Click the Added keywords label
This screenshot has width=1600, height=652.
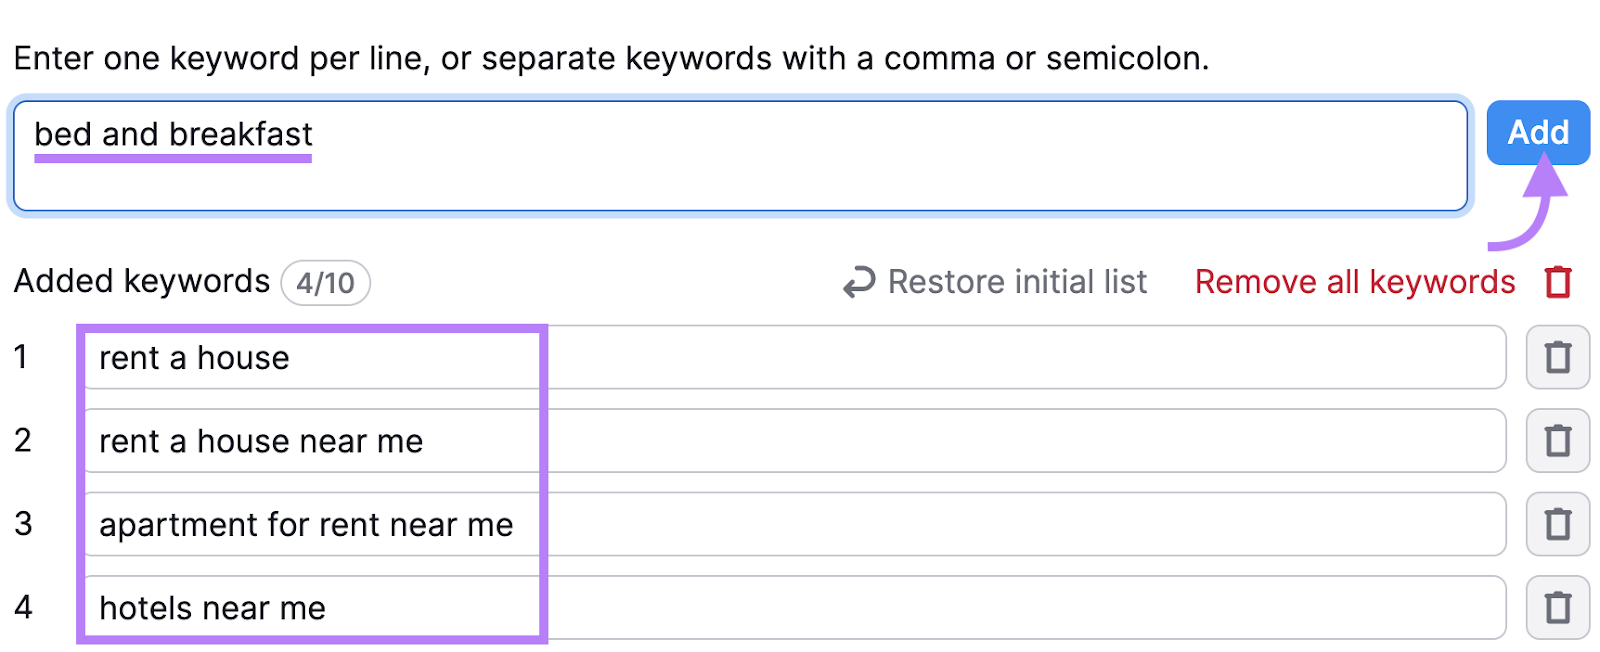pos(140,281)
